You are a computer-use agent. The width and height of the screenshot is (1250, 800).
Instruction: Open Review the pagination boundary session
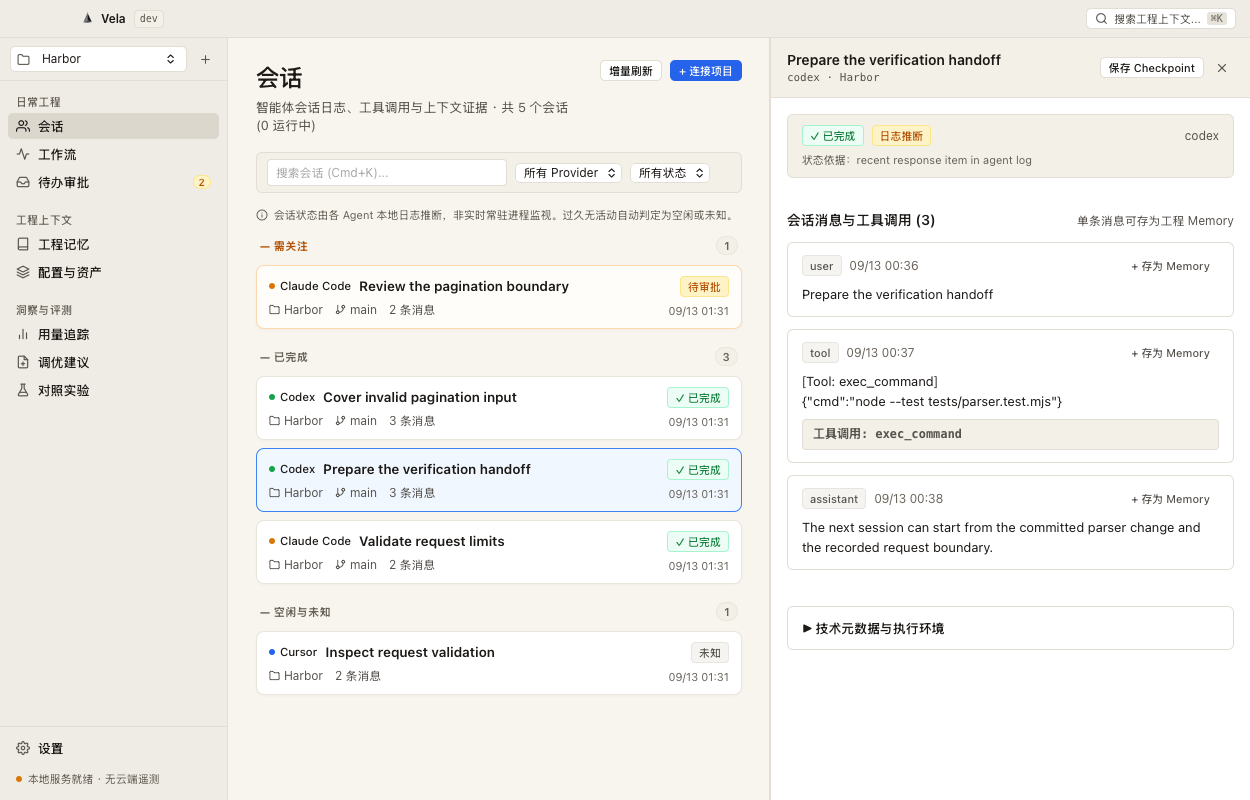click(499, 297)
